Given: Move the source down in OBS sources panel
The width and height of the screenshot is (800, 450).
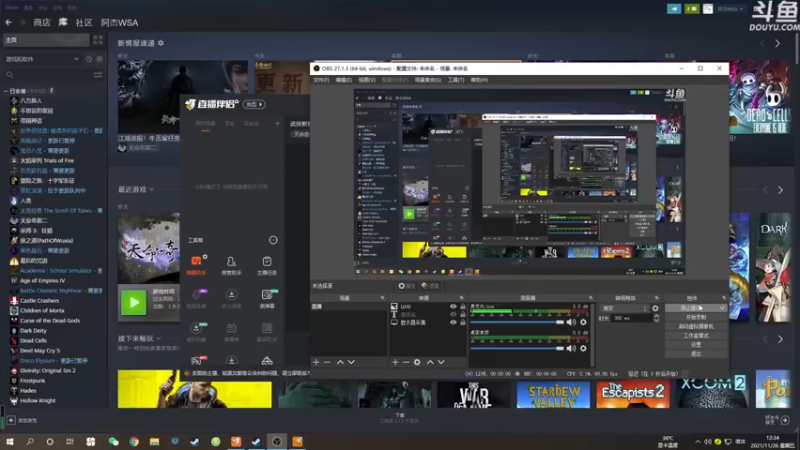Looking at the screenshot, I should coord(441,362).
